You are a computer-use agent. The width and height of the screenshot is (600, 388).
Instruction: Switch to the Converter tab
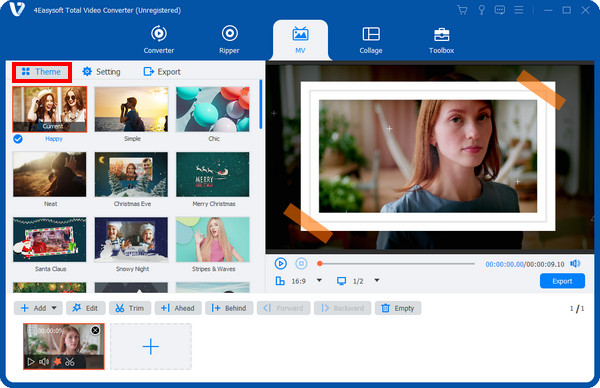pyautogui.click(x=159, y=39)
